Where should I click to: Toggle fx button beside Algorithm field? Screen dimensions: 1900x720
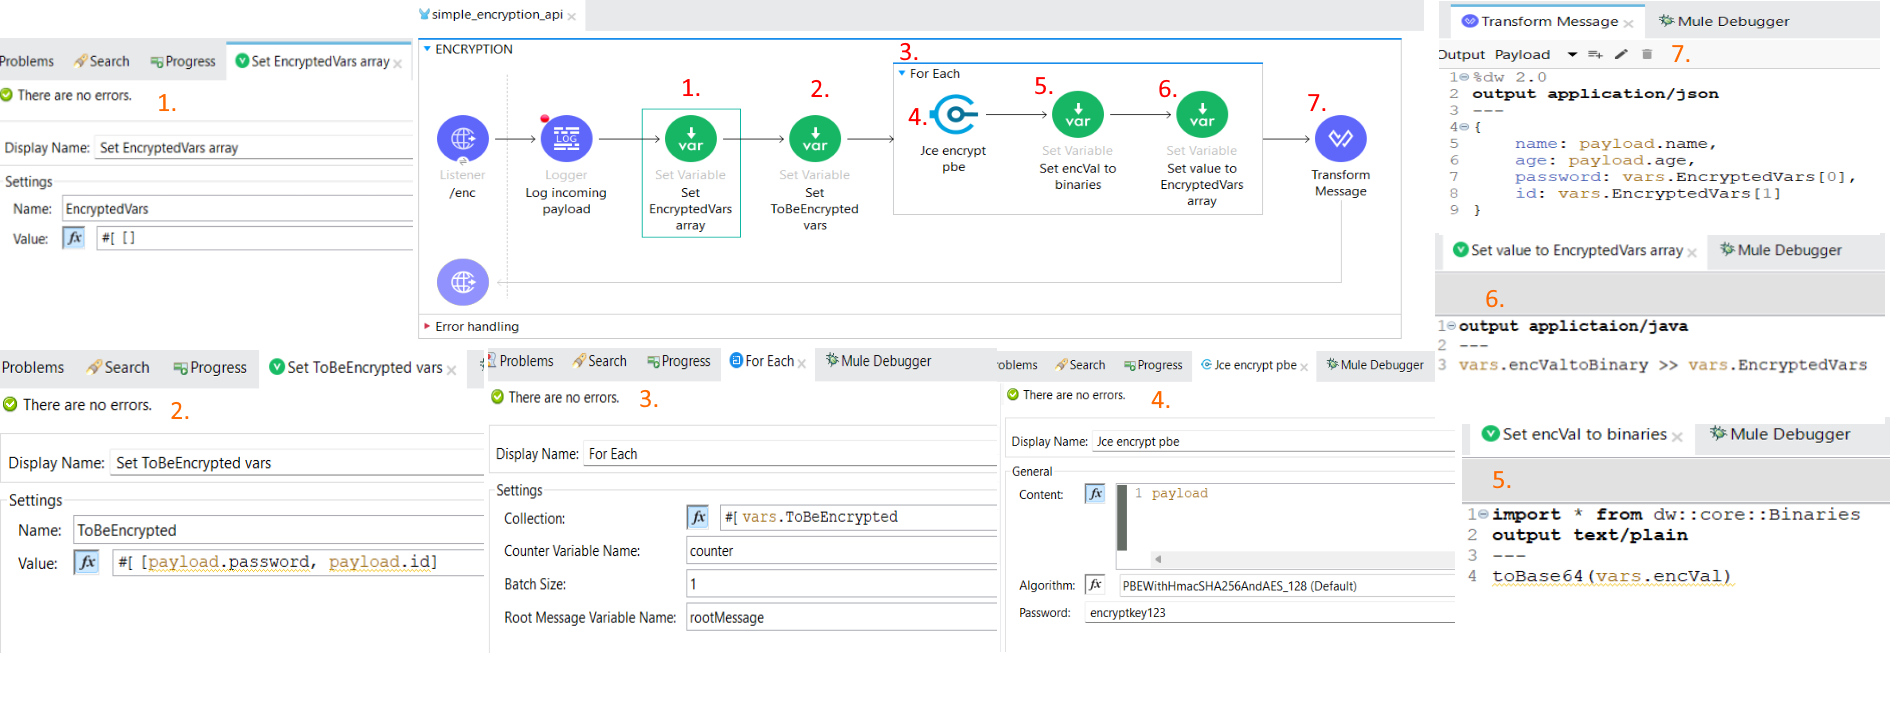pyautogui.click(x=1095, y=585)
